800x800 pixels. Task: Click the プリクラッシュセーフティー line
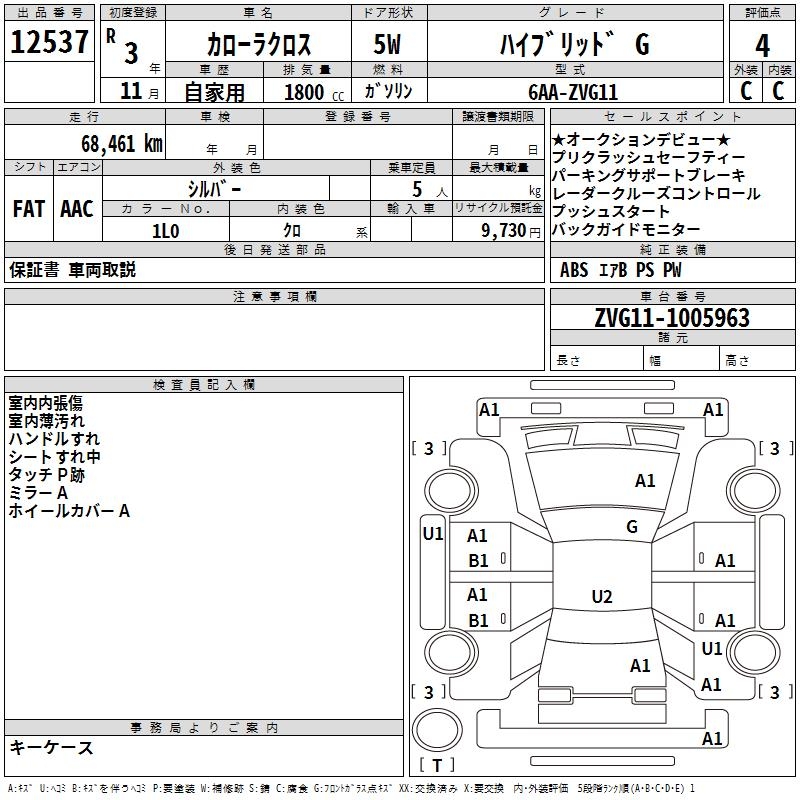tap(648, 157)
